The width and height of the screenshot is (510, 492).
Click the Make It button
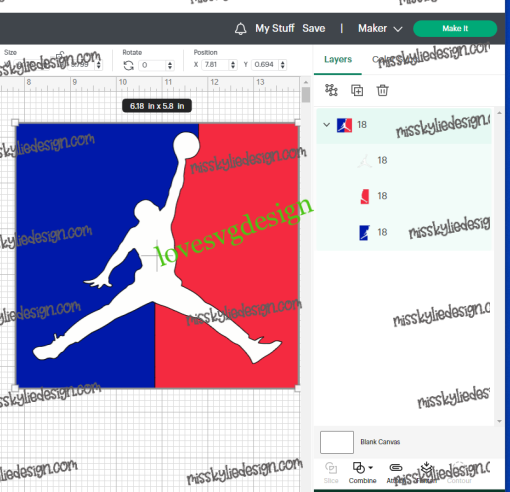(x=455, y=28)
